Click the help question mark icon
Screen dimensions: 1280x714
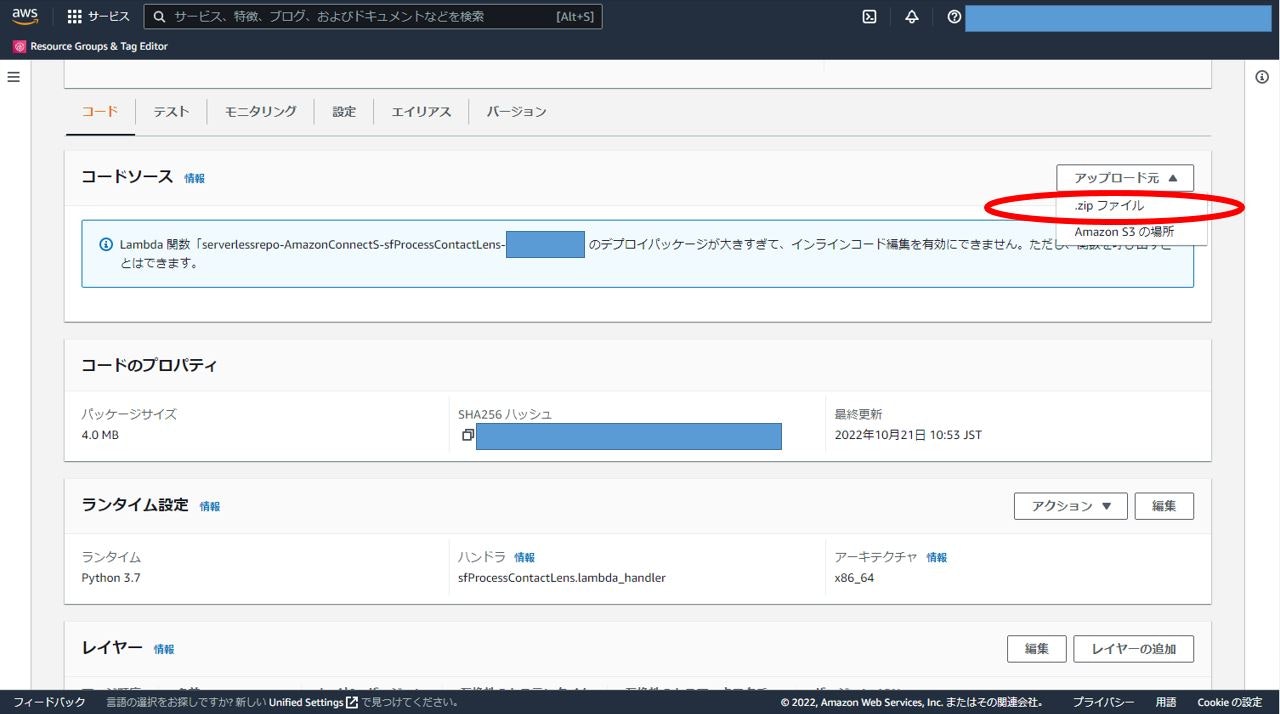click(x=953, y=16)
